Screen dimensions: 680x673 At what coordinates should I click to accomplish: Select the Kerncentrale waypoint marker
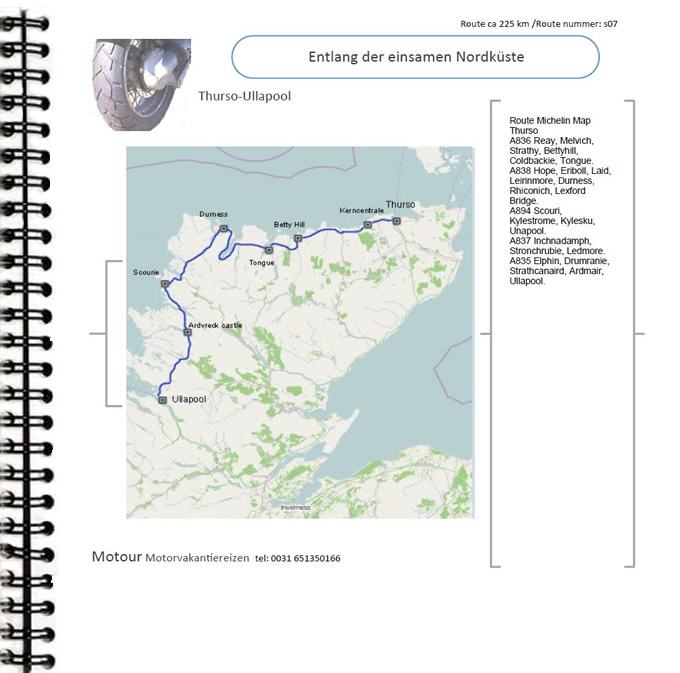pyautogui.click(x=367, y=225)
